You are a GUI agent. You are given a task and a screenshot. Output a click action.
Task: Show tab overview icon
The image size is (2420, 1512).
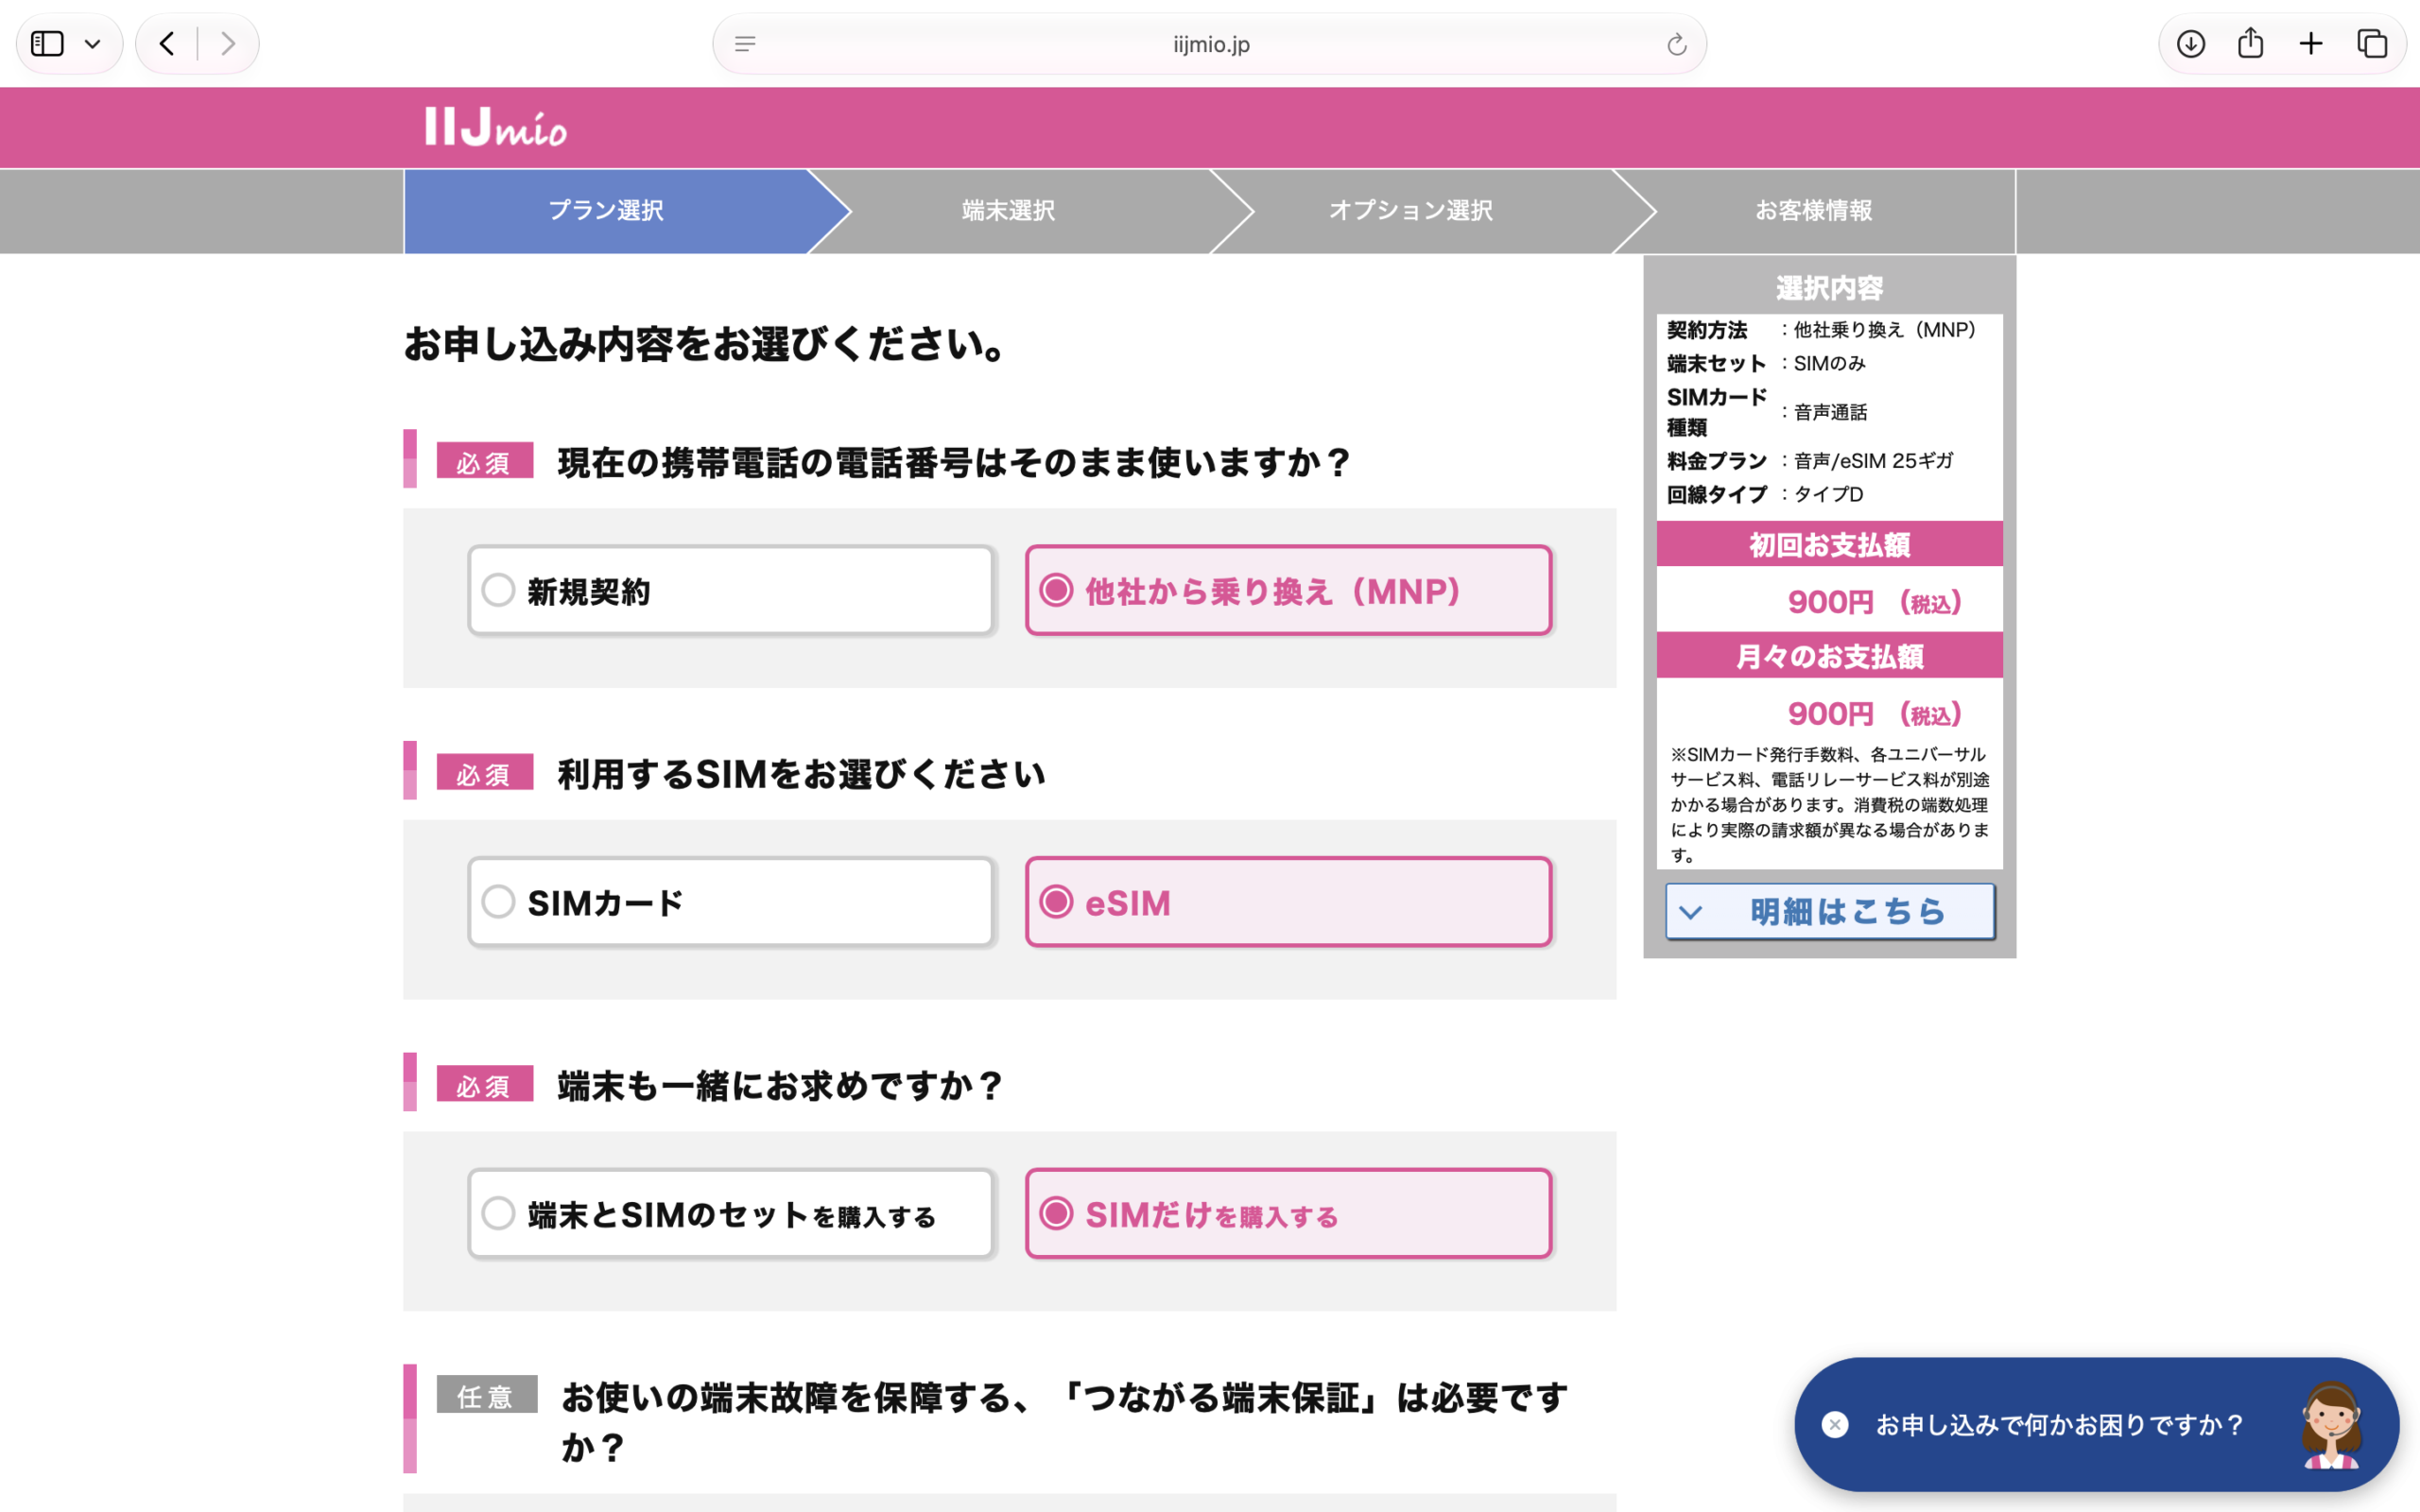[2372, 44]
